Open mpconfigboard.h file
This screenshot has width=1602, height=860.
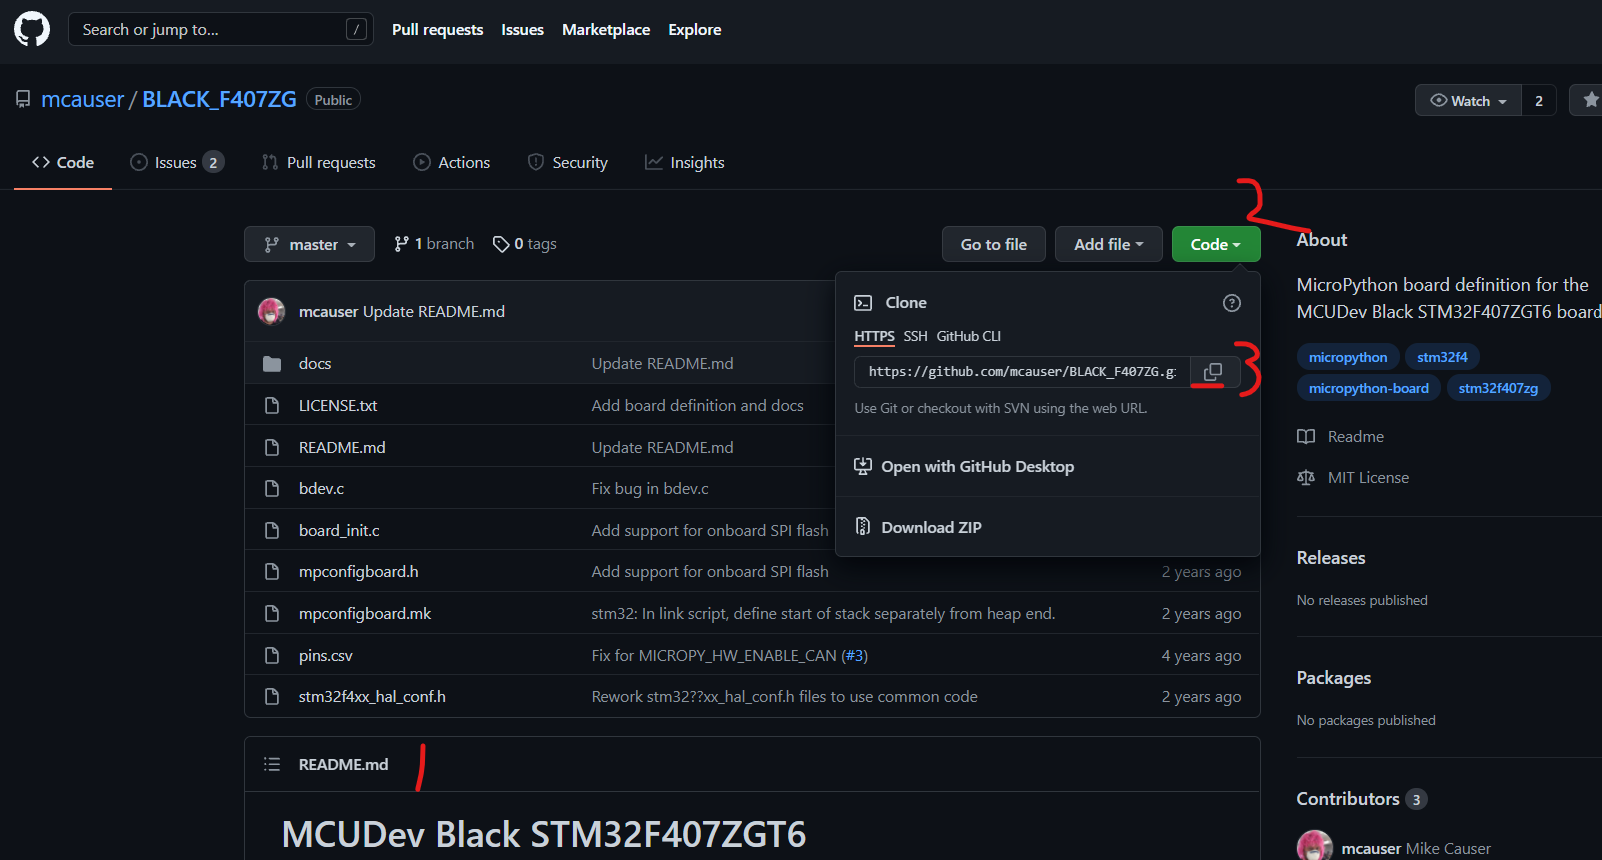358,572
